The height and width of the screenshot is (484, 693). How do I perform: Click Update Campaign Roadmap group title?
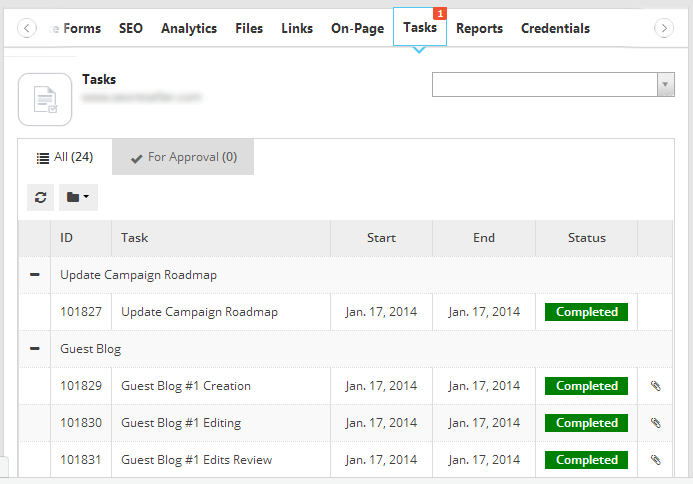tap(138, 275)
